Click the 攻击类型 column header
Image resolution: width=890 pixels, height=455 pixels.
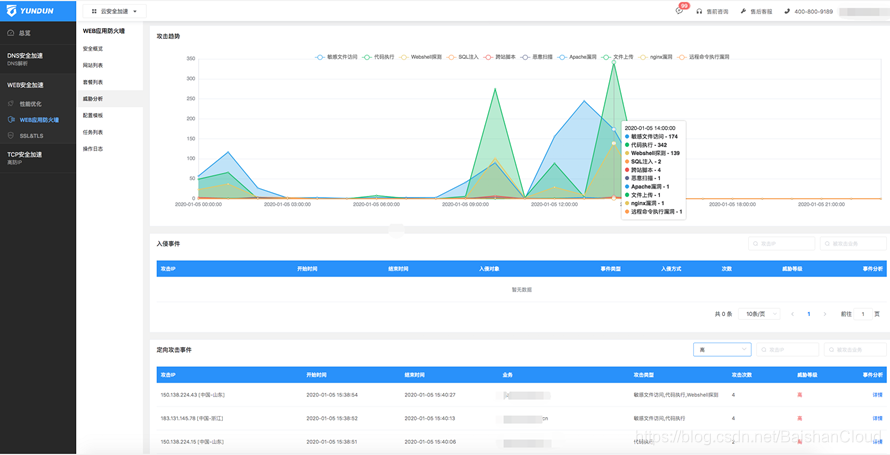[643, 375]
